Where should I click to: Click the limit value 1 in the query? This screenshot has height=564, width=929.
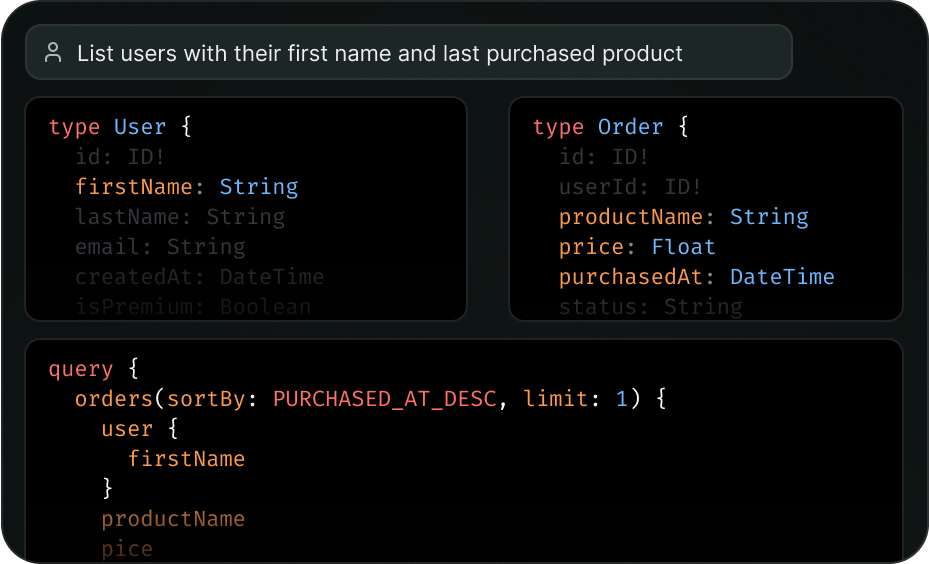tap(620, 399)
